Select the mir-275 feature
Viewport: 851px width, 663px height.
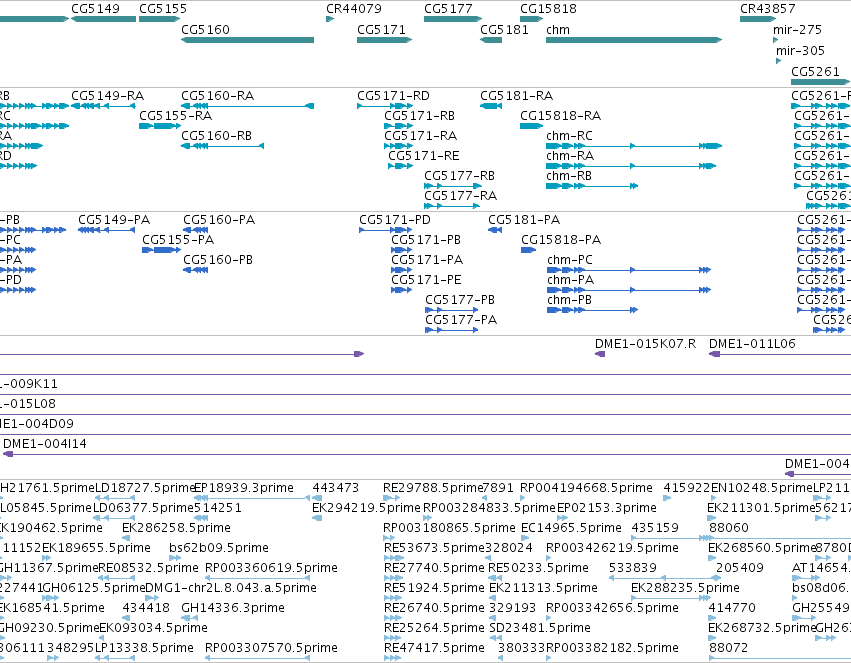click(776, 40)
